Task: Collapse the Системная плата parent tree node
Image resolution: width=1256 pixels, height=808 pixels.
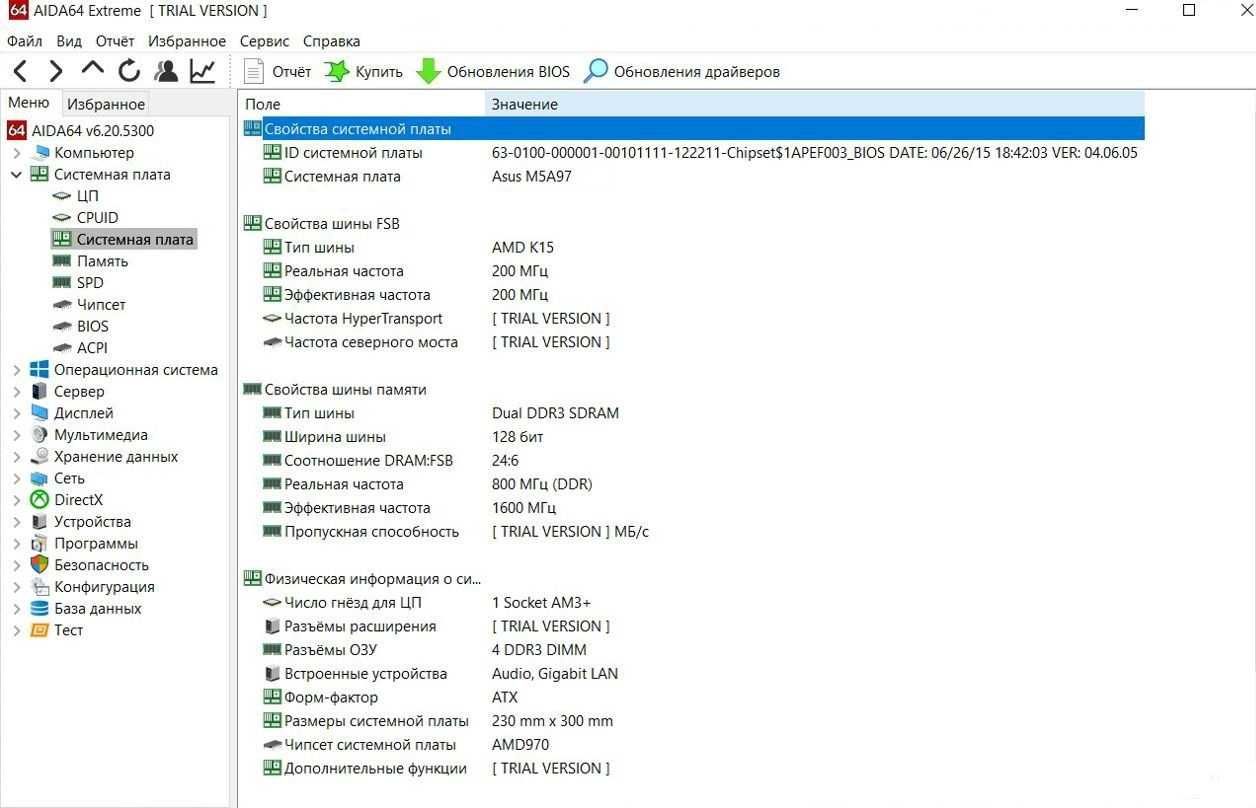Action: [16, 174]
